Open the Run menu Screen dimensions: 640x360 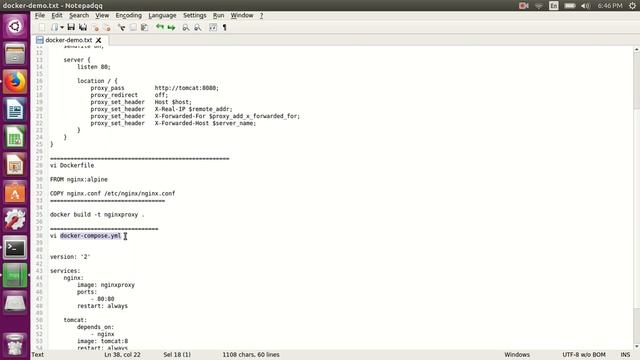218,15
